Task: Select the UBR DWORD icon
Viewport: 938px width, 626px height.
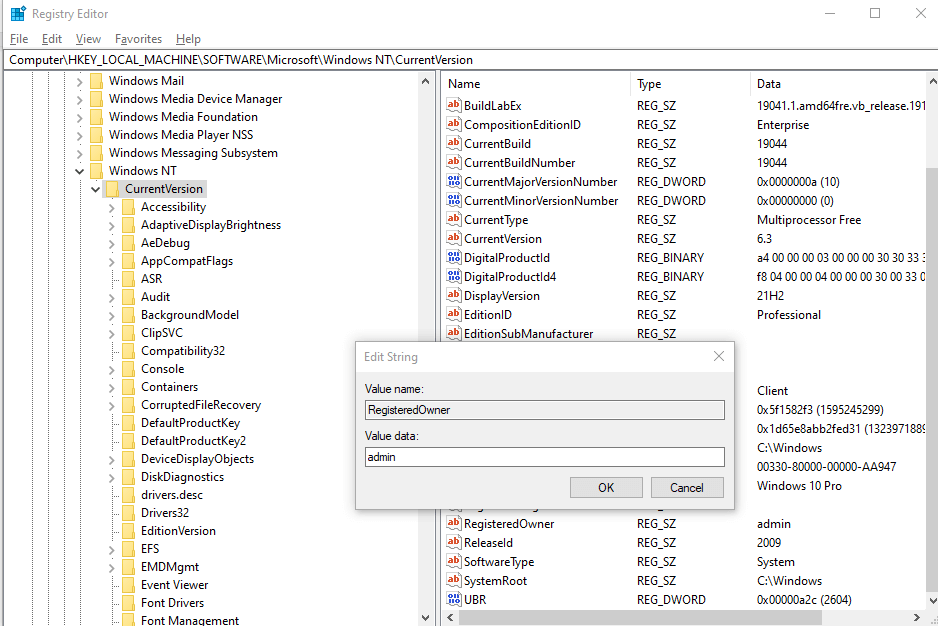Action: tap(454, 600)
